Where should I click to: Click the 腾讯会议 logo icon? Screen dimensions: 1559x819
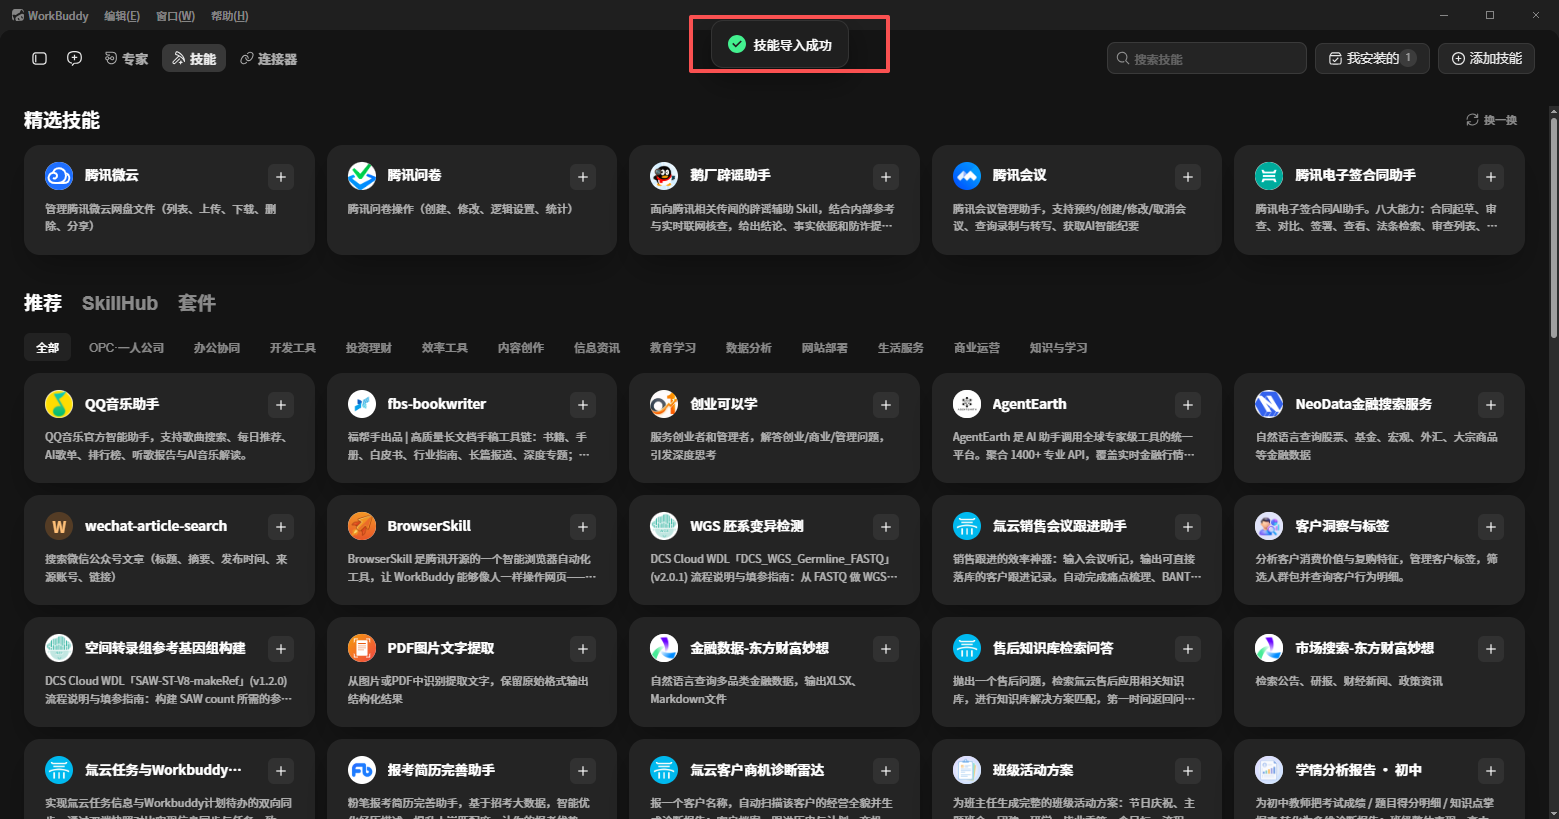coord(967,176)
